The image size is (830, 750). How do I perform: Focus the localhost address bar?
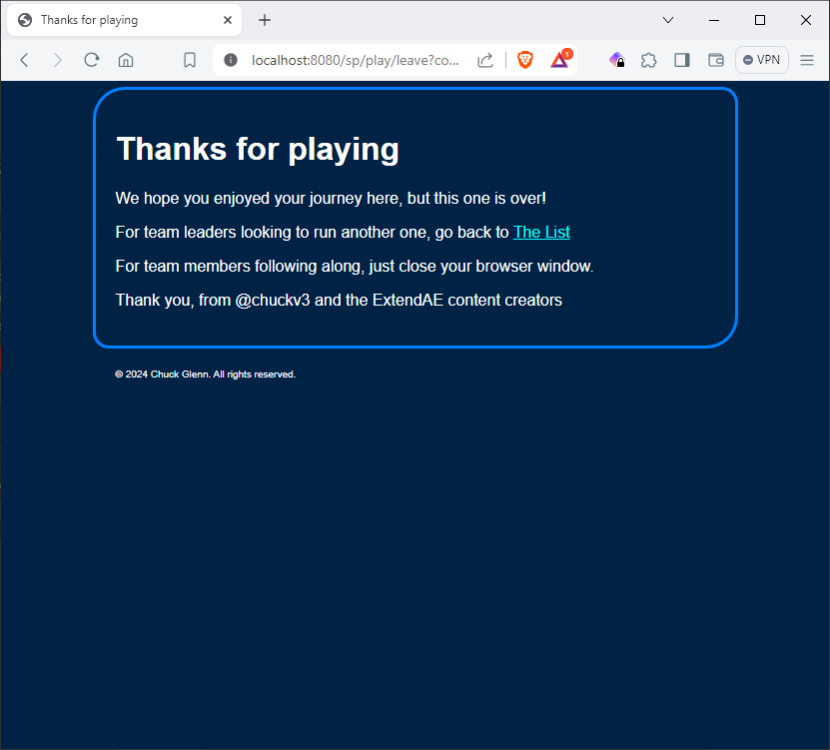tap(355, 60)
